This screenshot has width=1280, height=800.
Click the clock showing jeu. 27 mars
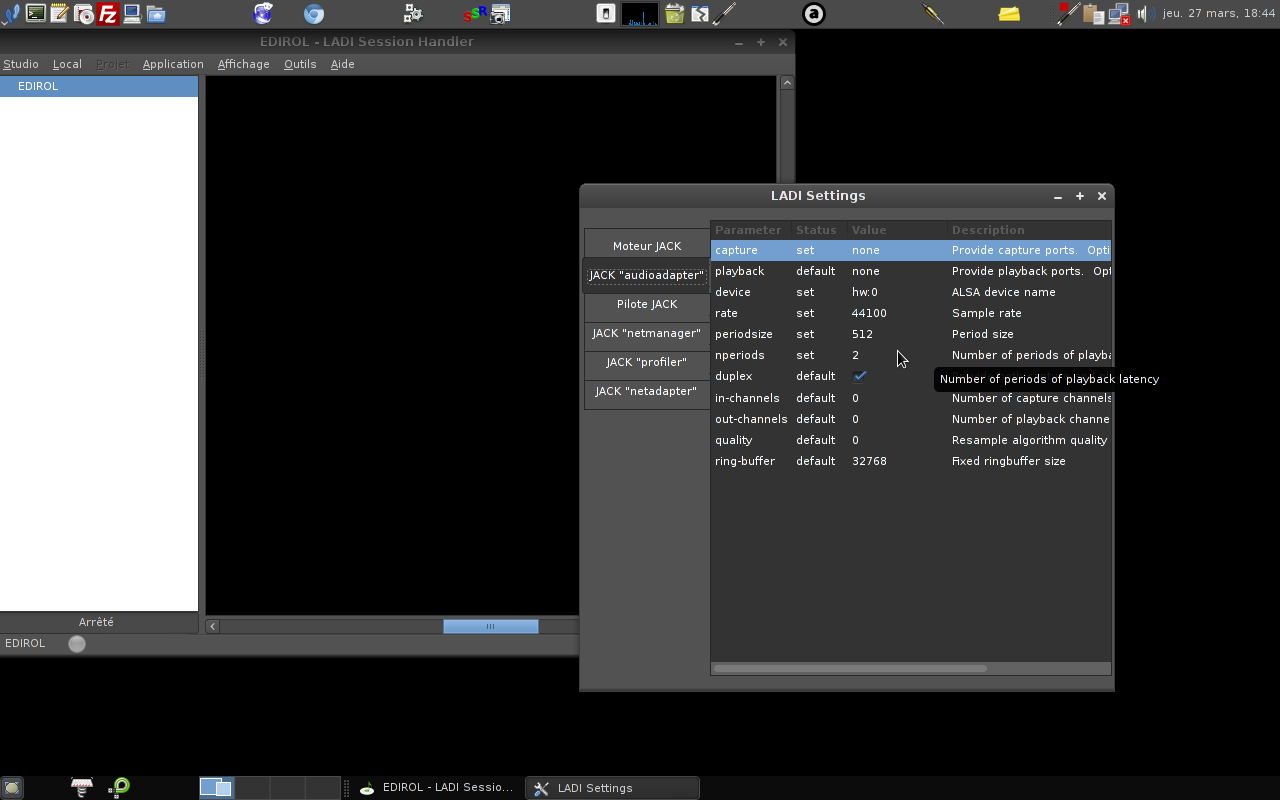click(x=1219, y=14)
